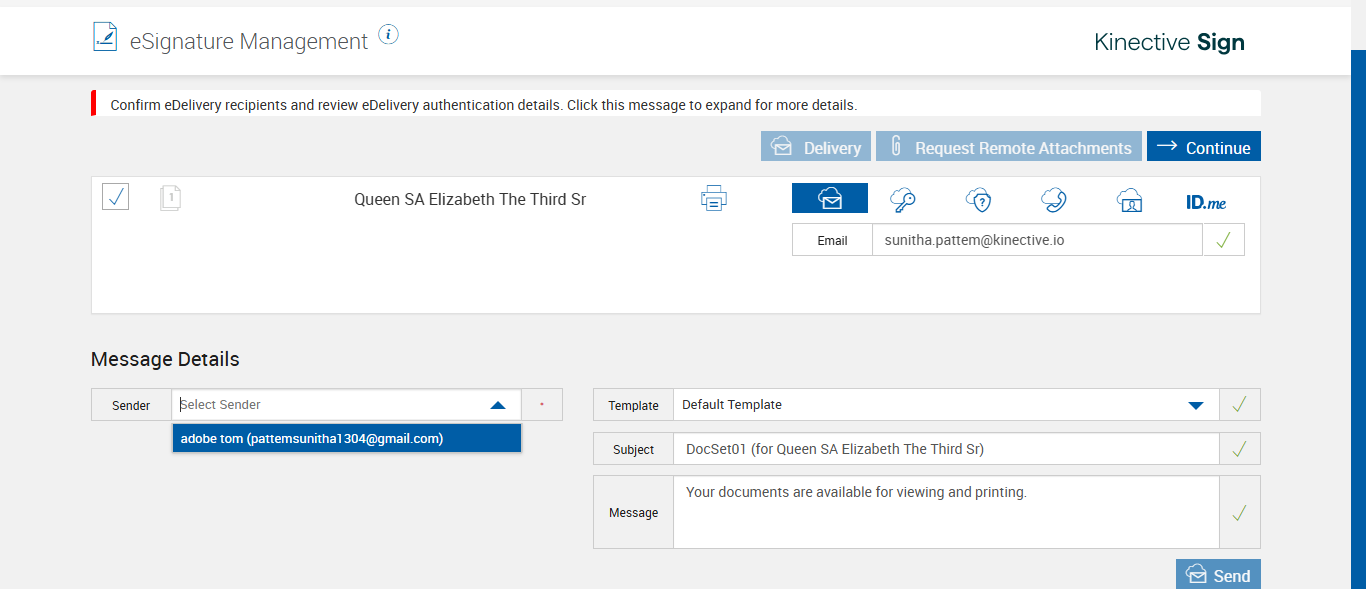Click the recipient Email address field
This screenshot has height=589, width=1366.
(x=1036, y=240)
